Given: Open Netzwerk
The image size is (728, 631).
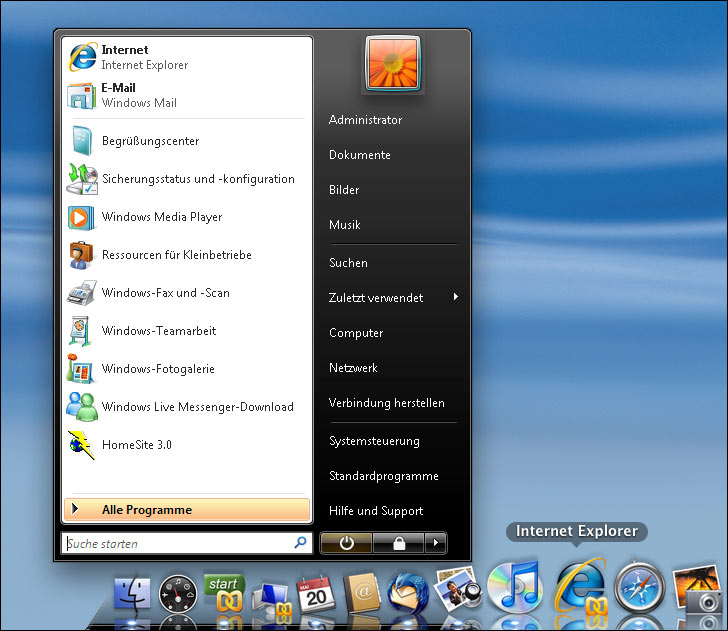Looking at the screenshot, I should point(353,368).
